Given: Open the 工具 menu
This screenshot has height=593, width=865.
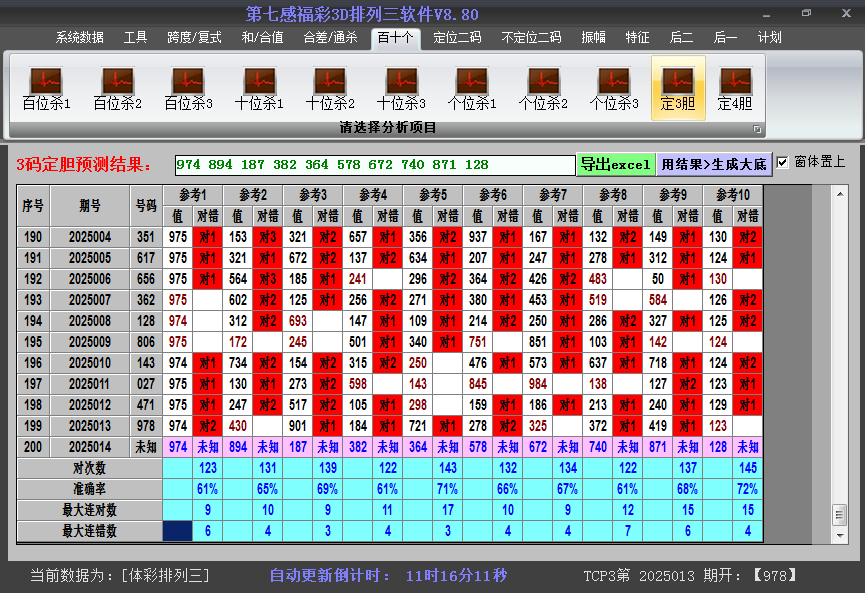Looking at the screenshot, I should point(135,38).
